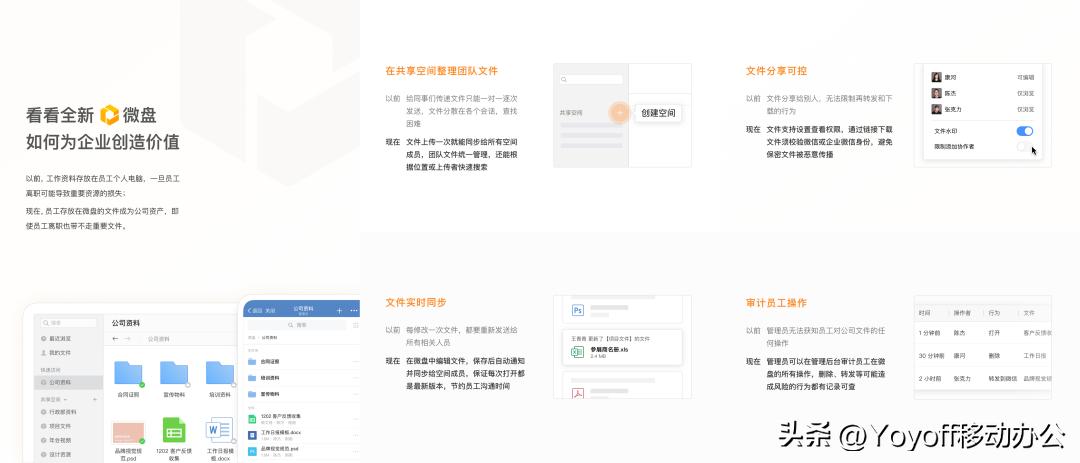Click the 文件分享可控 heading
1080x463 pixels.
tap(776, 70)
